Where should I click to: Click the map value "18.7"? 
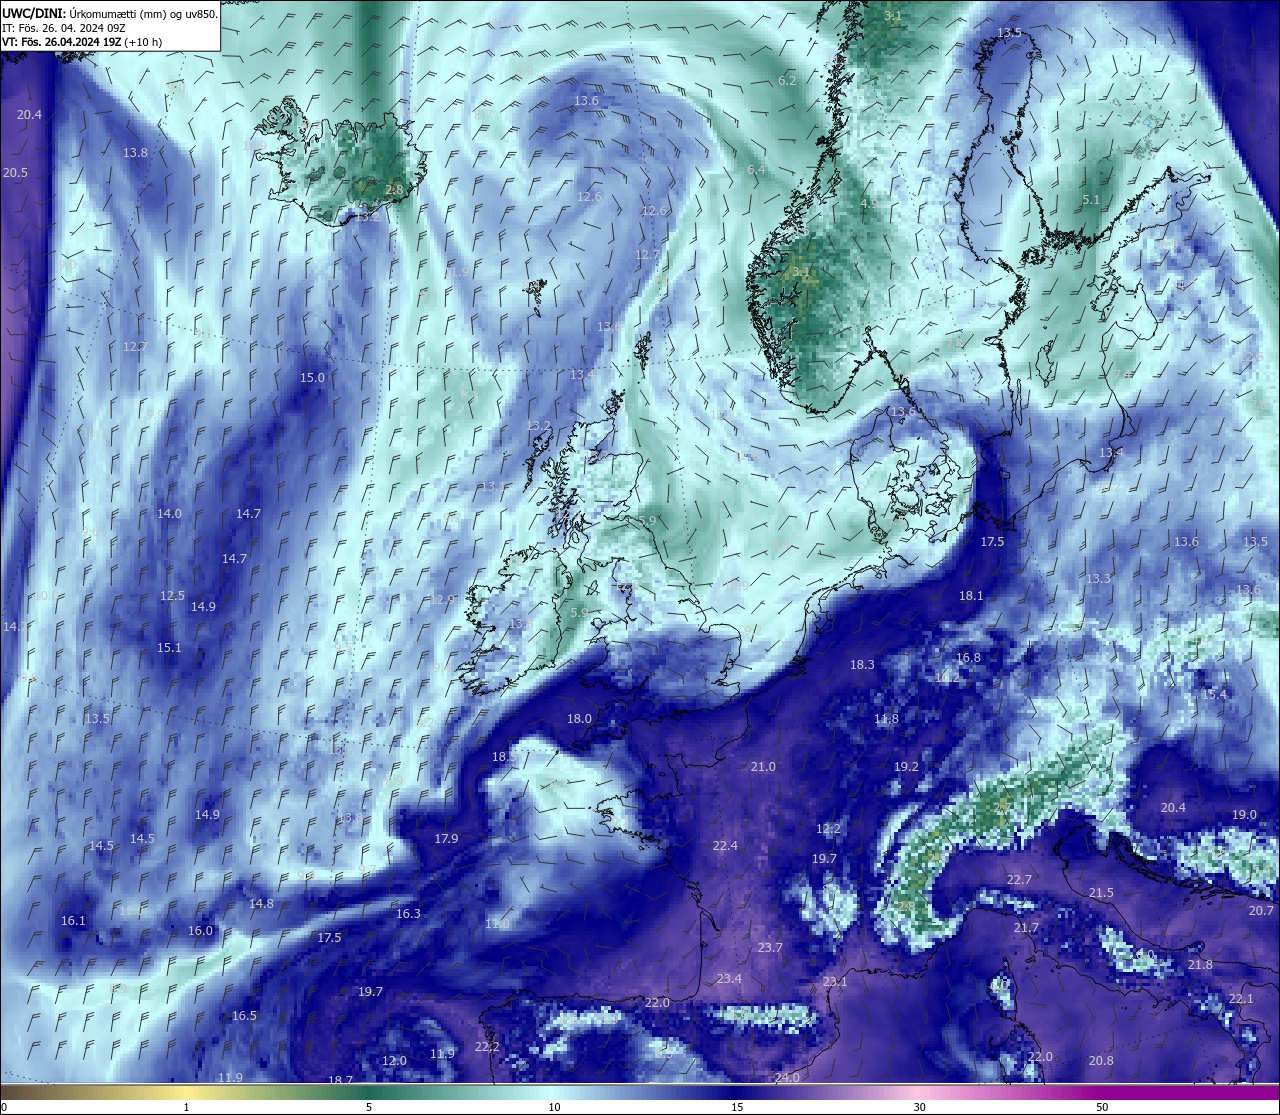(x=340, y=1081)
